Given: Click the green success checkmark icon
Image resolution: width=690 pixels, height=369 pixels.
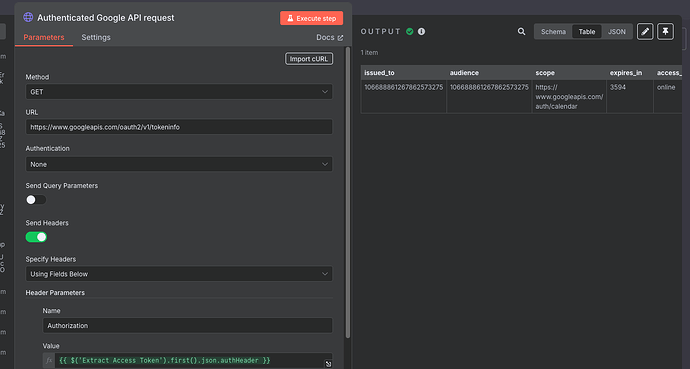Looking at the screenshot, I should pos(410,32).
